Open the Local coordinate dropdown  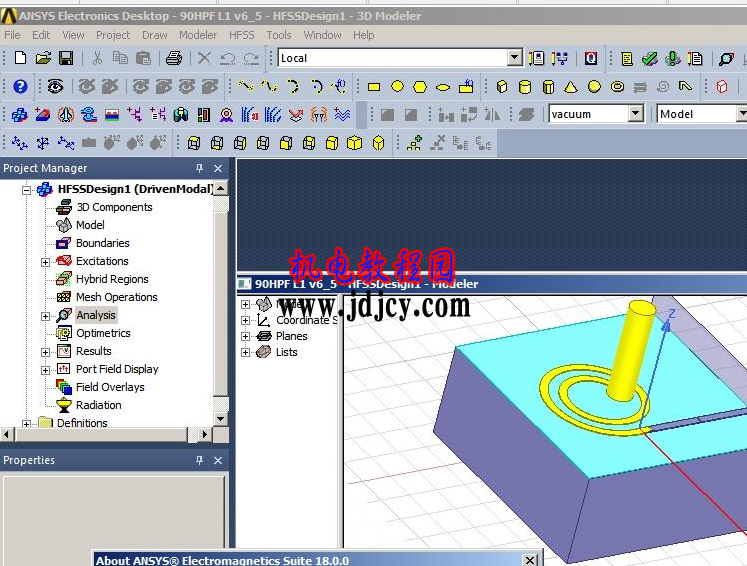pyautogui.click(x=515, y=58)
